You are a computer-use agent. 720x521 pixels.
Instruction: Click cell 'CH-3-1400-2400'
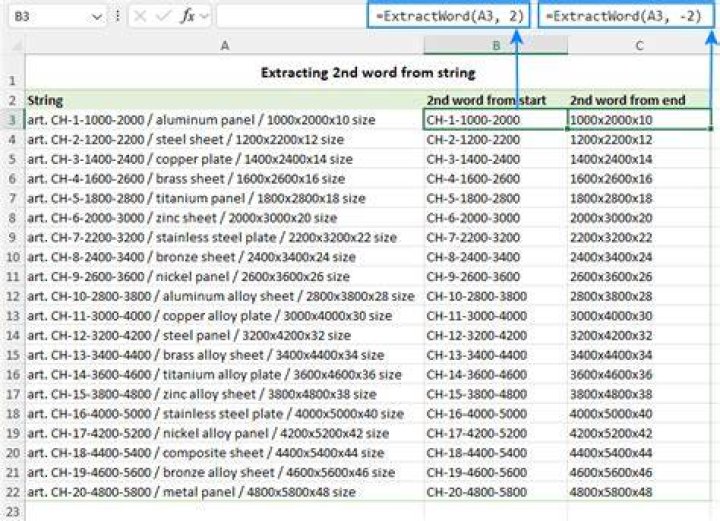495,159
